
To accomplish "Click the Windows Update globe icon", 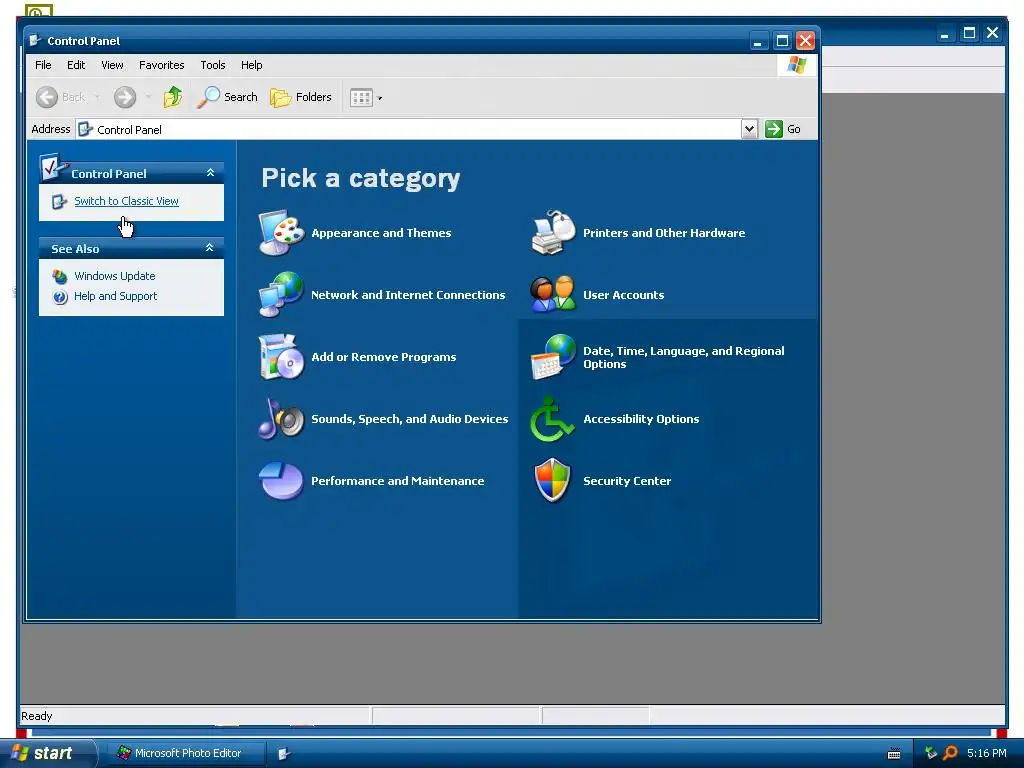I will (59, 276).
